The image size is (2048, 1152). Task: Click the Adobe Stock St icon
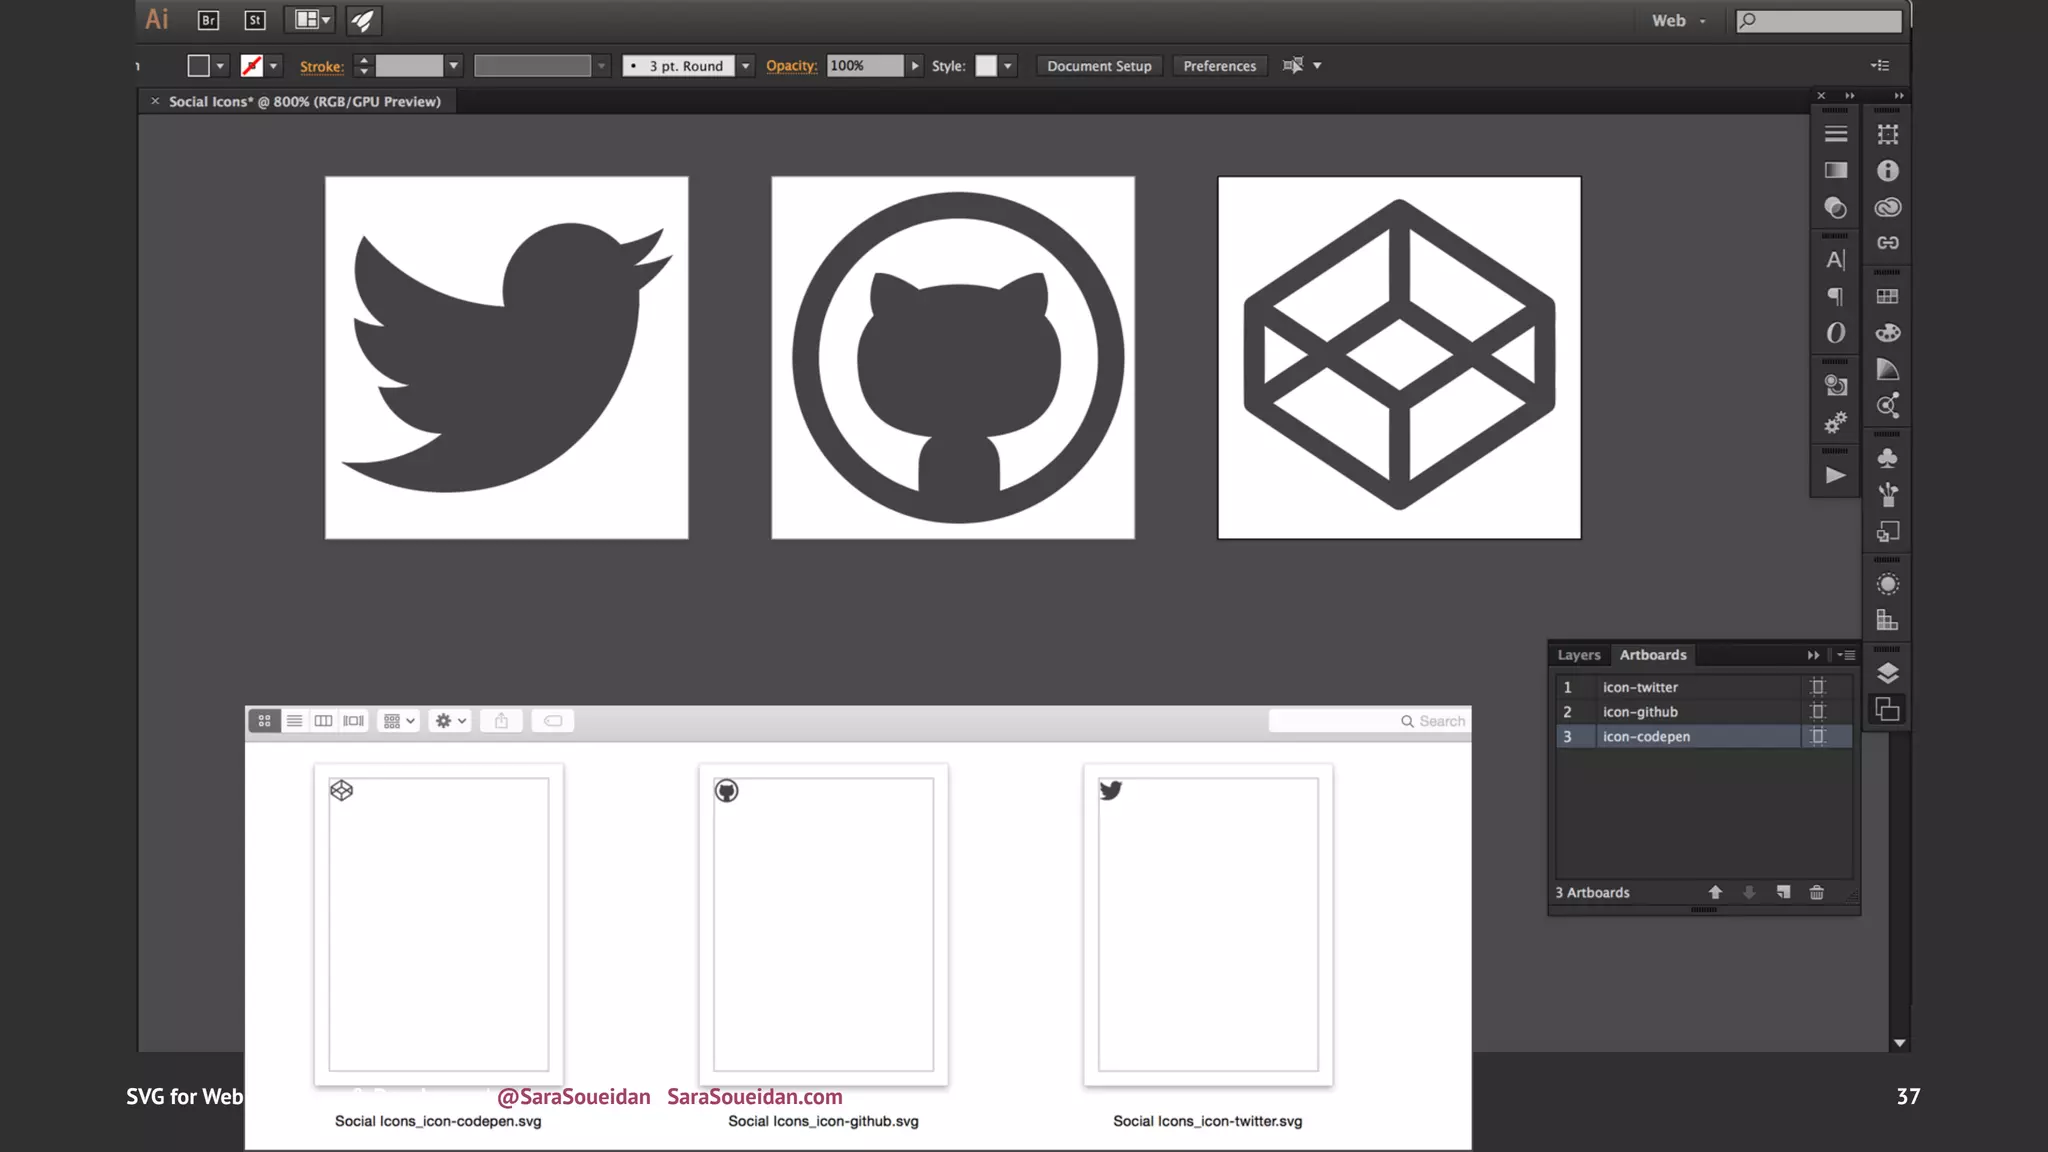(255, 20)
